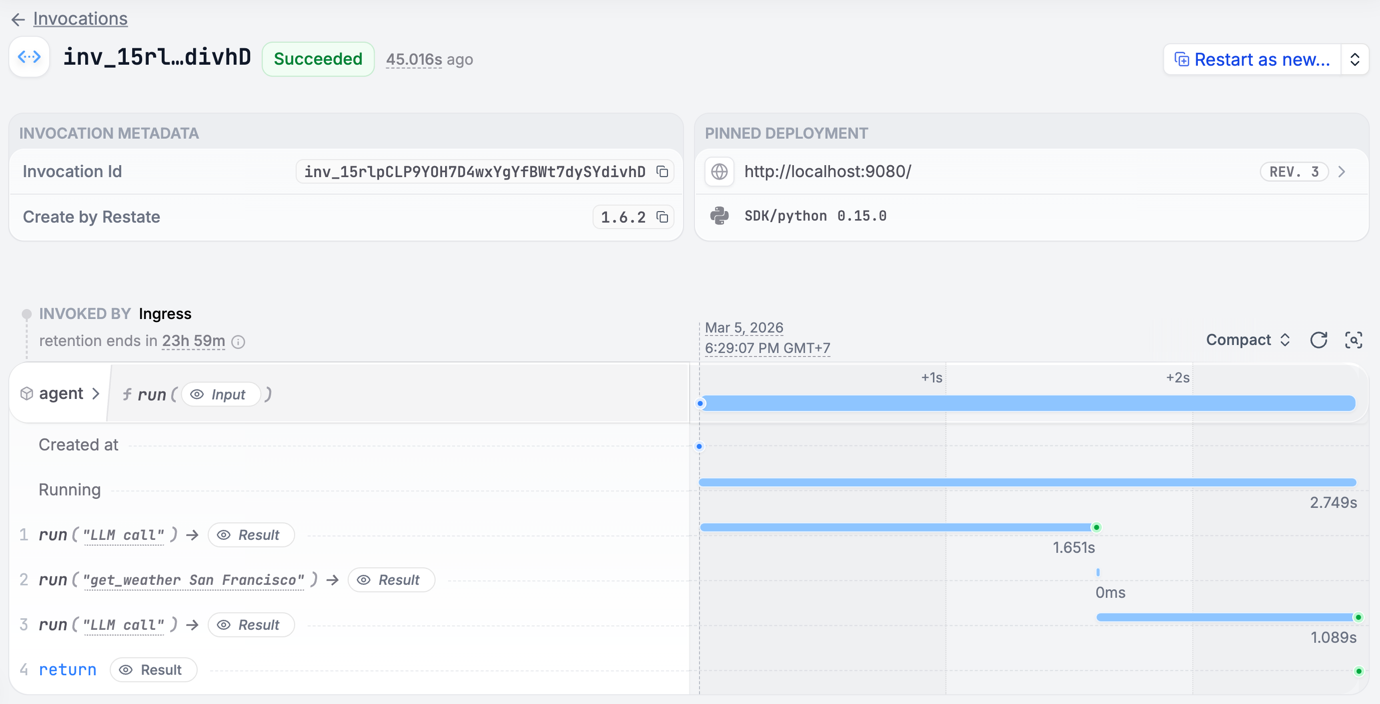This screenshot has width=1380, height=704.
Task: Click the REV. 3 revision badge
Action: click(1294, 172)
